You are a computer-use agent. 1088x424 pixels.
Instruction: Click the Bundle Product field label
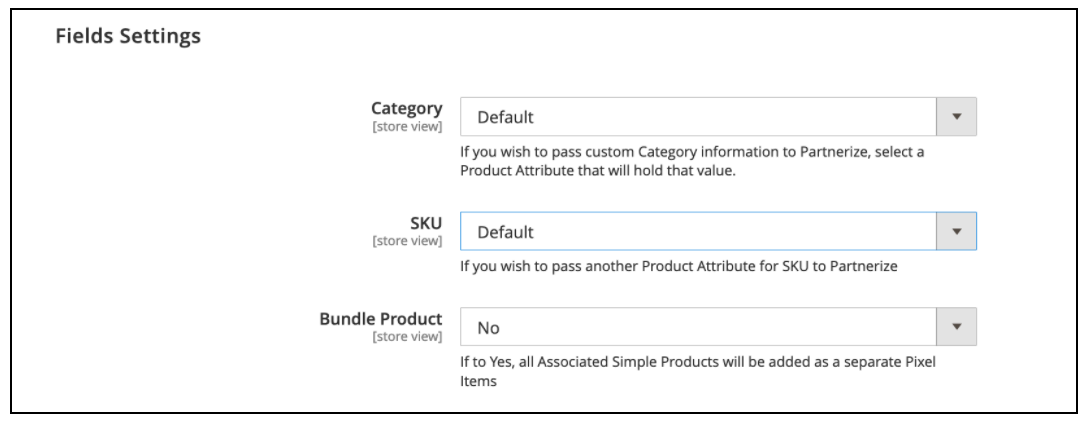click(x=381, y=319)
